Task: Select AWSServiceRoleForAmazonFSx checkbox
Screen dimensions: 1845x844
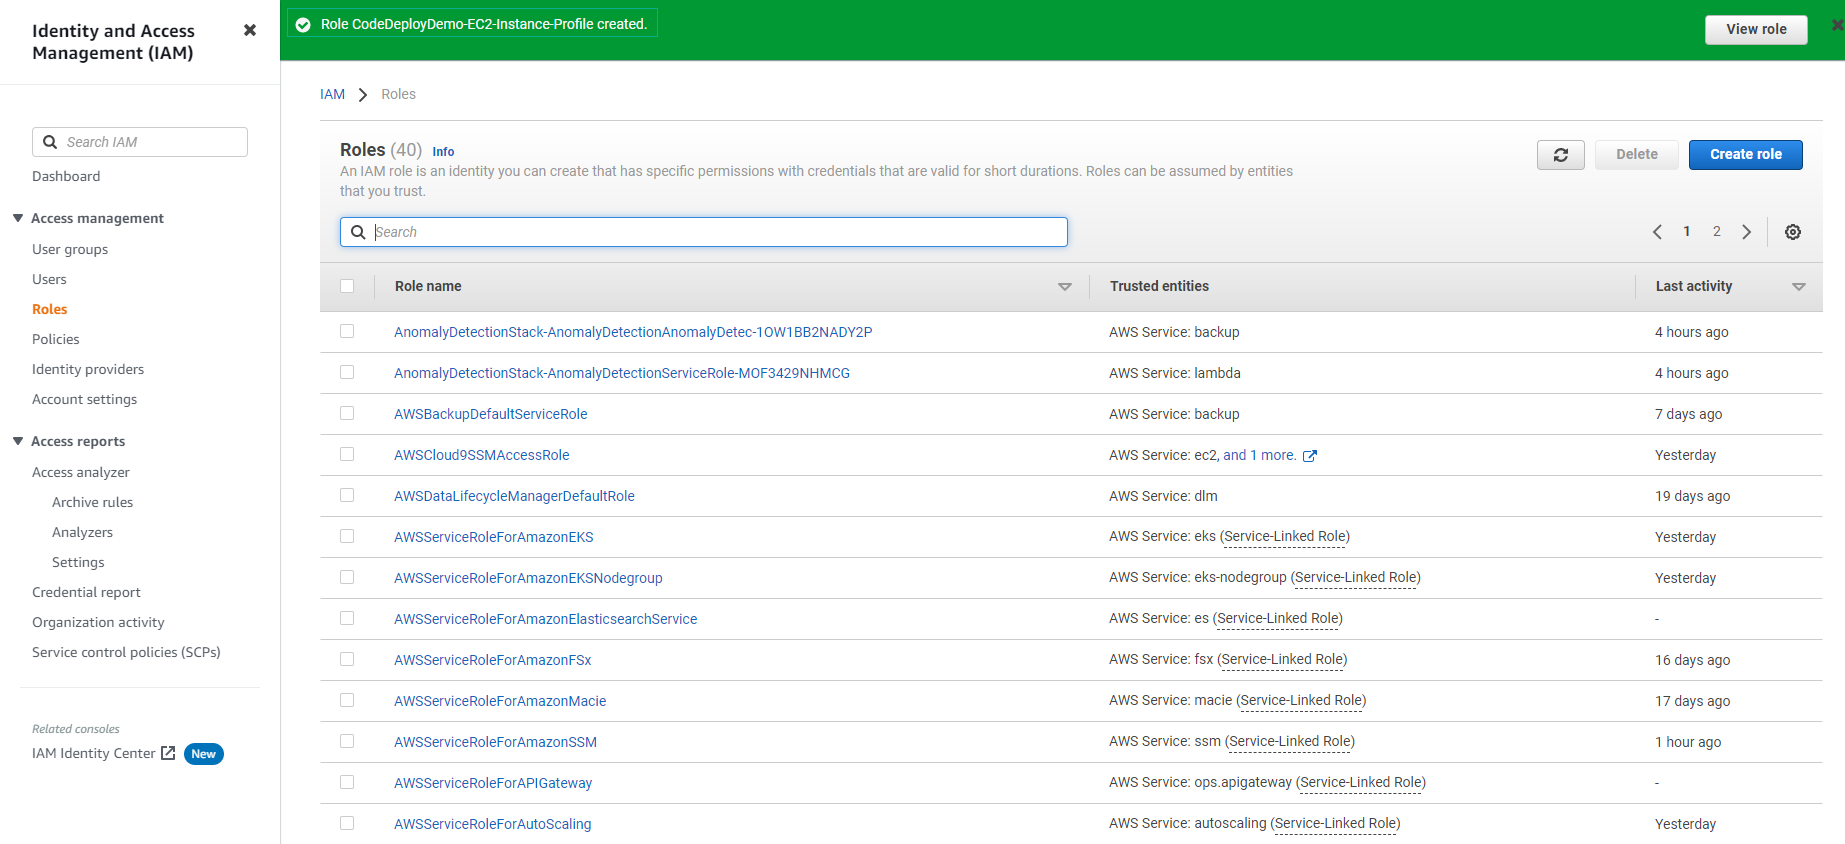Action: click(347, 659)
